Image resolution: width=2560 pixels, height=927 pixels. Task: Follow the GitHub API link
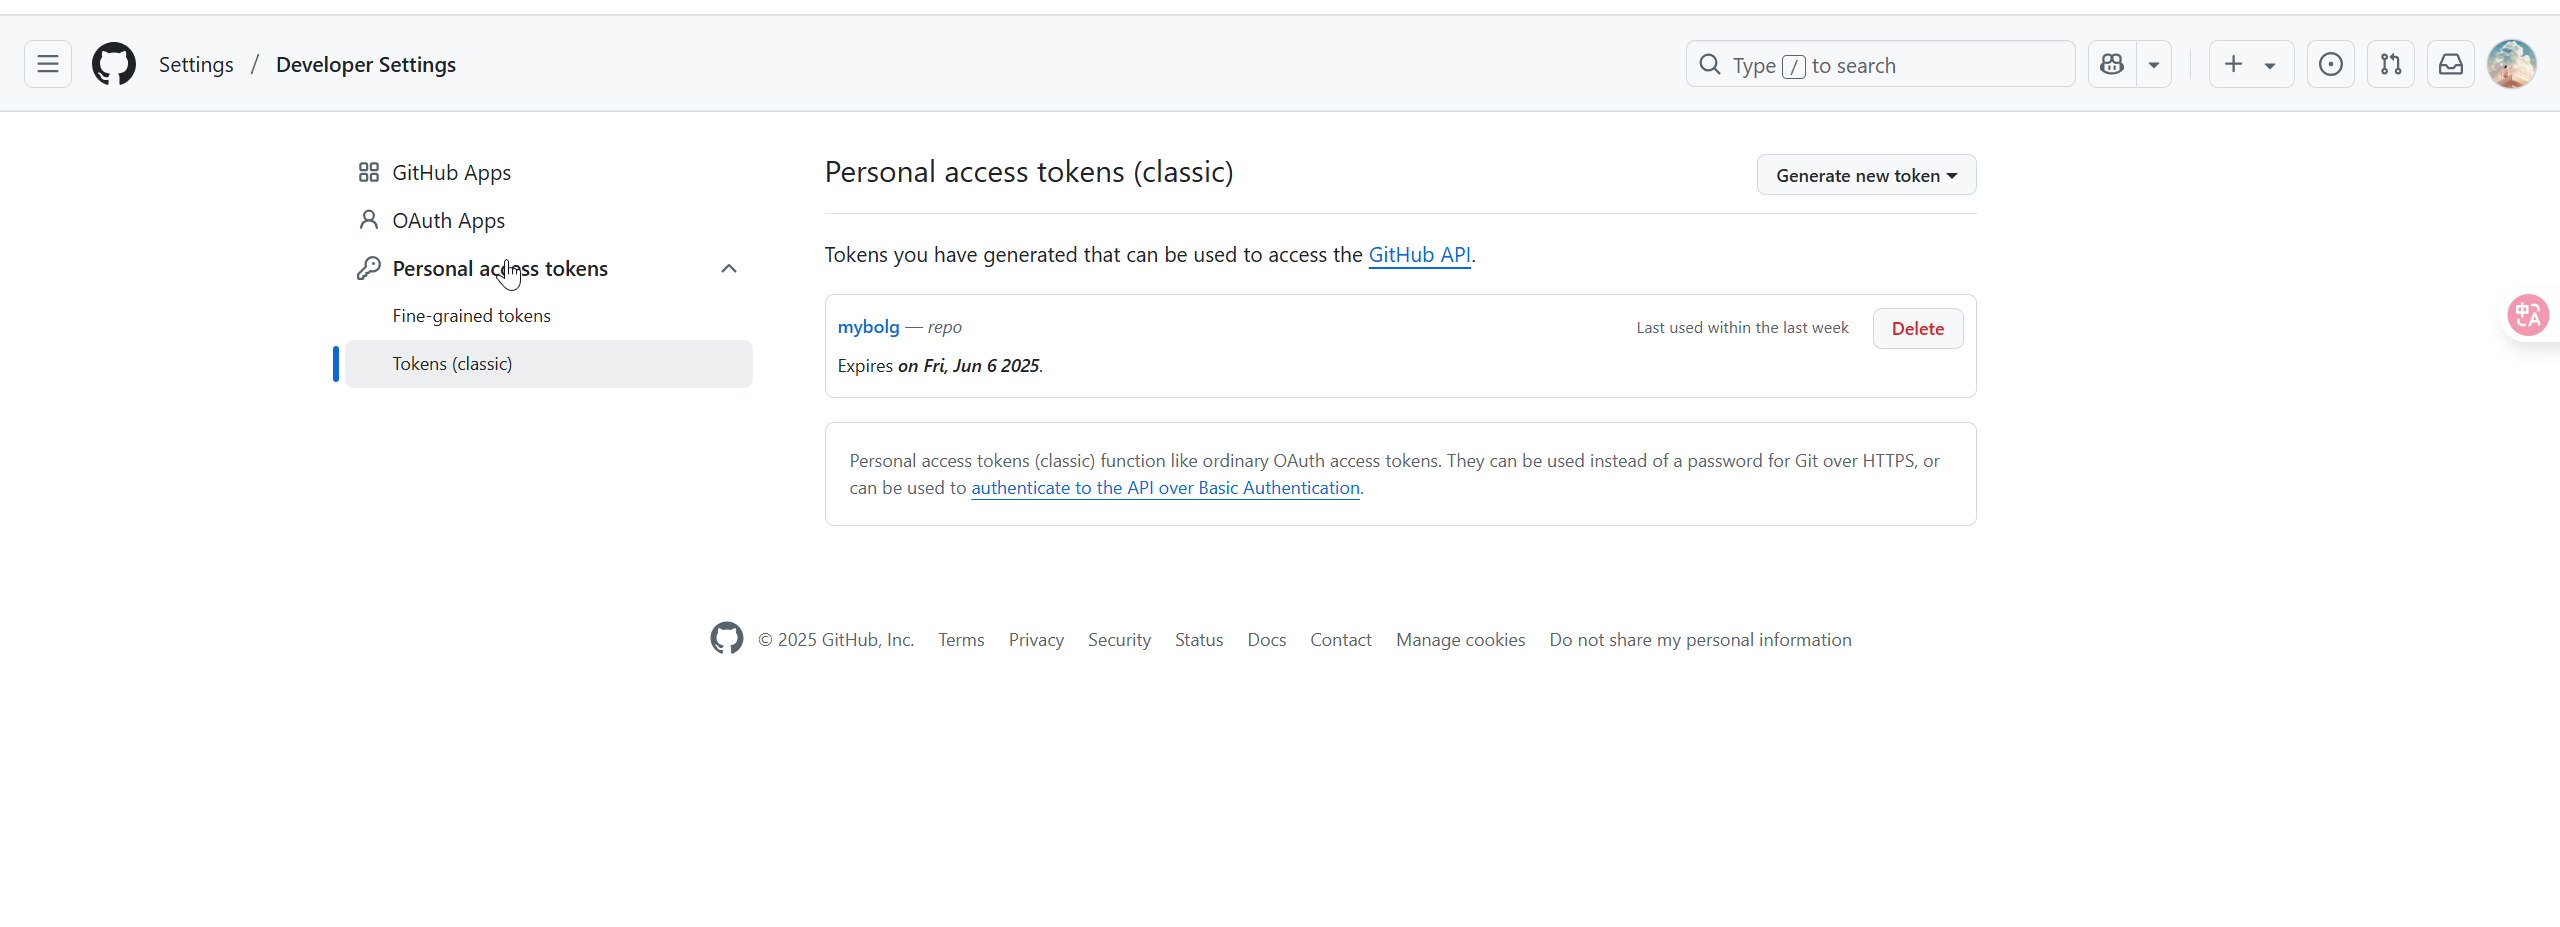pos(1419,255)
